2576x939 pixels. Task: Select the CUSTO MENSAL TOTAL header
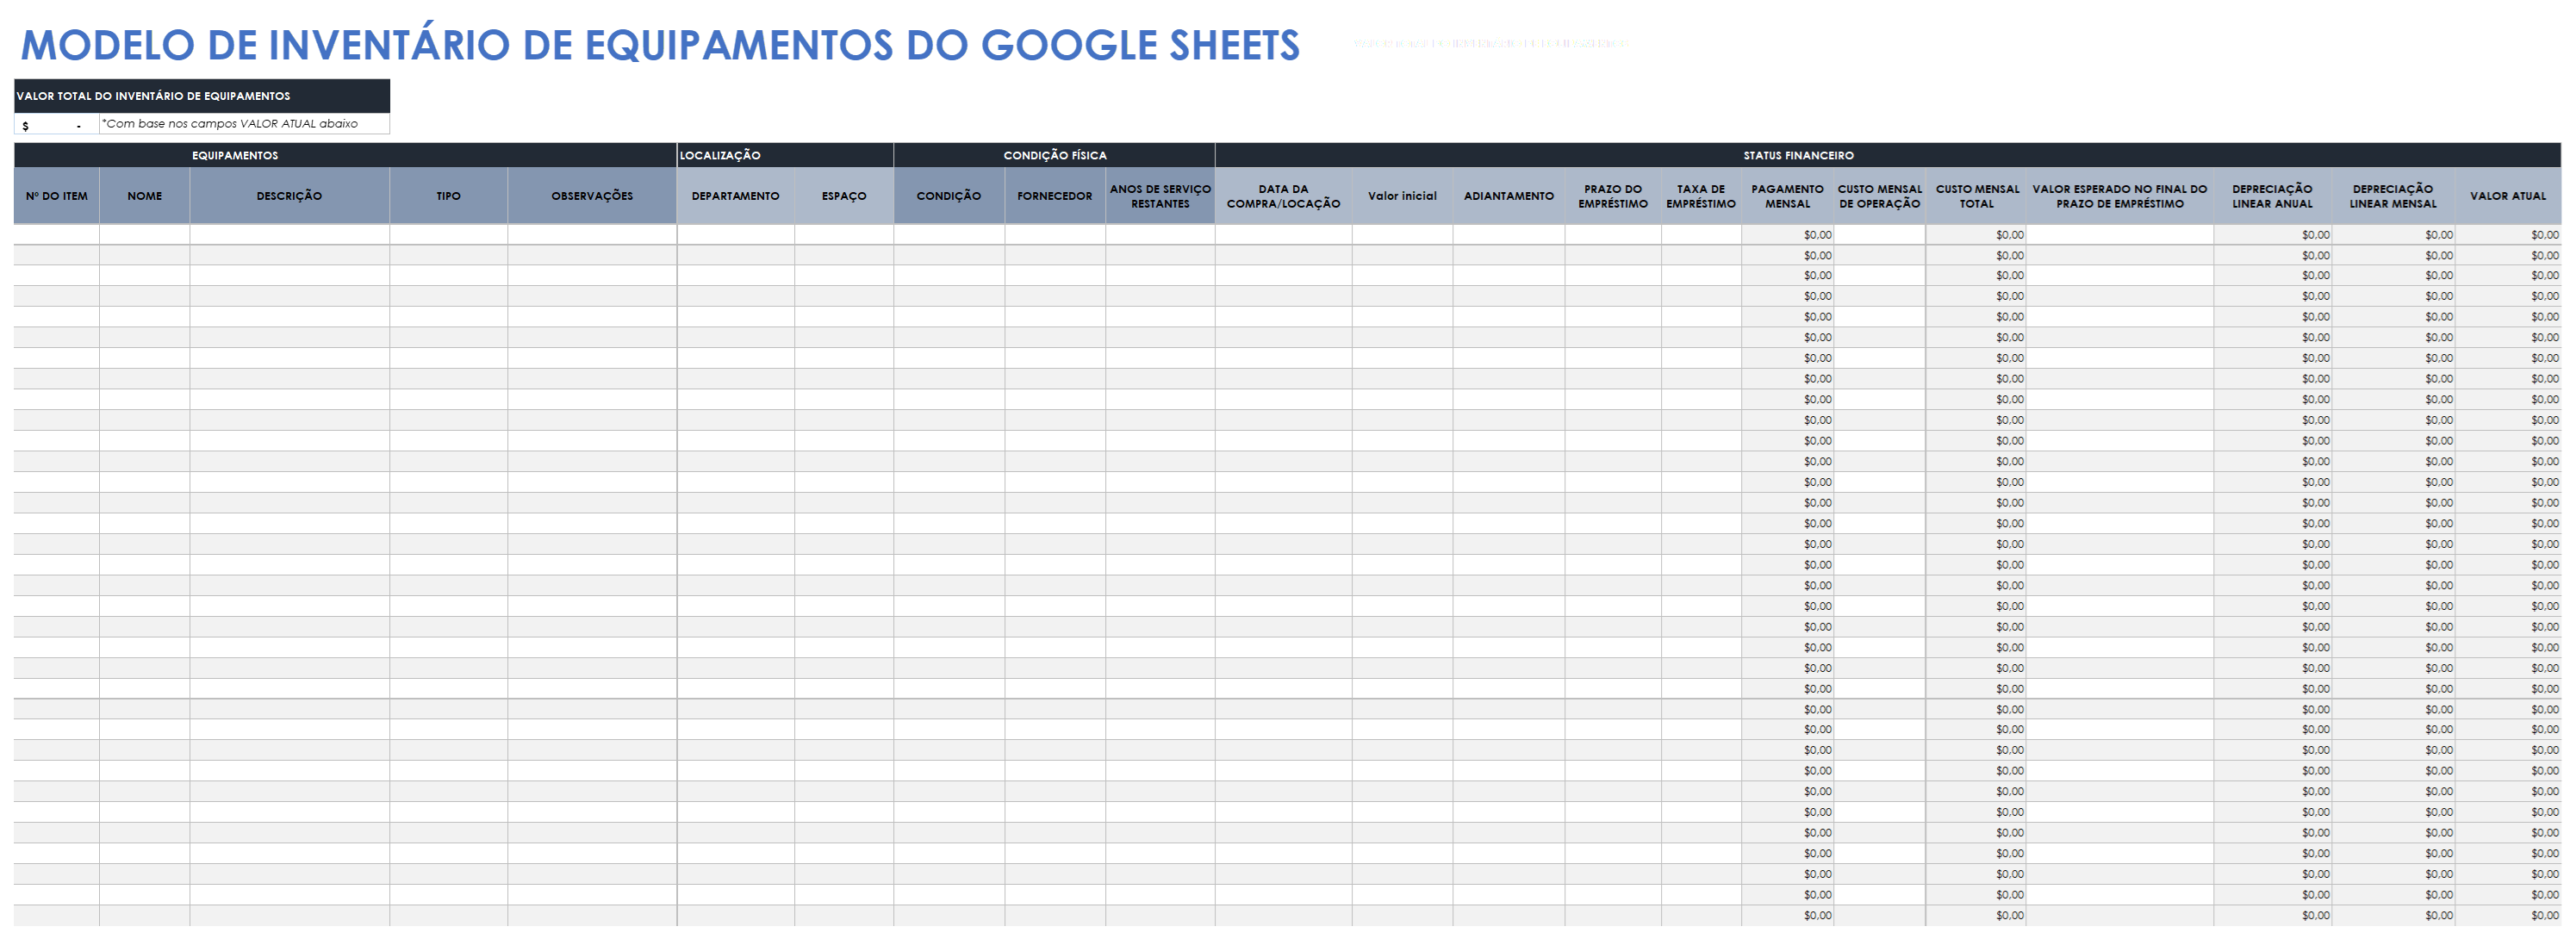pyautogui.click(x=1976, y=196)
